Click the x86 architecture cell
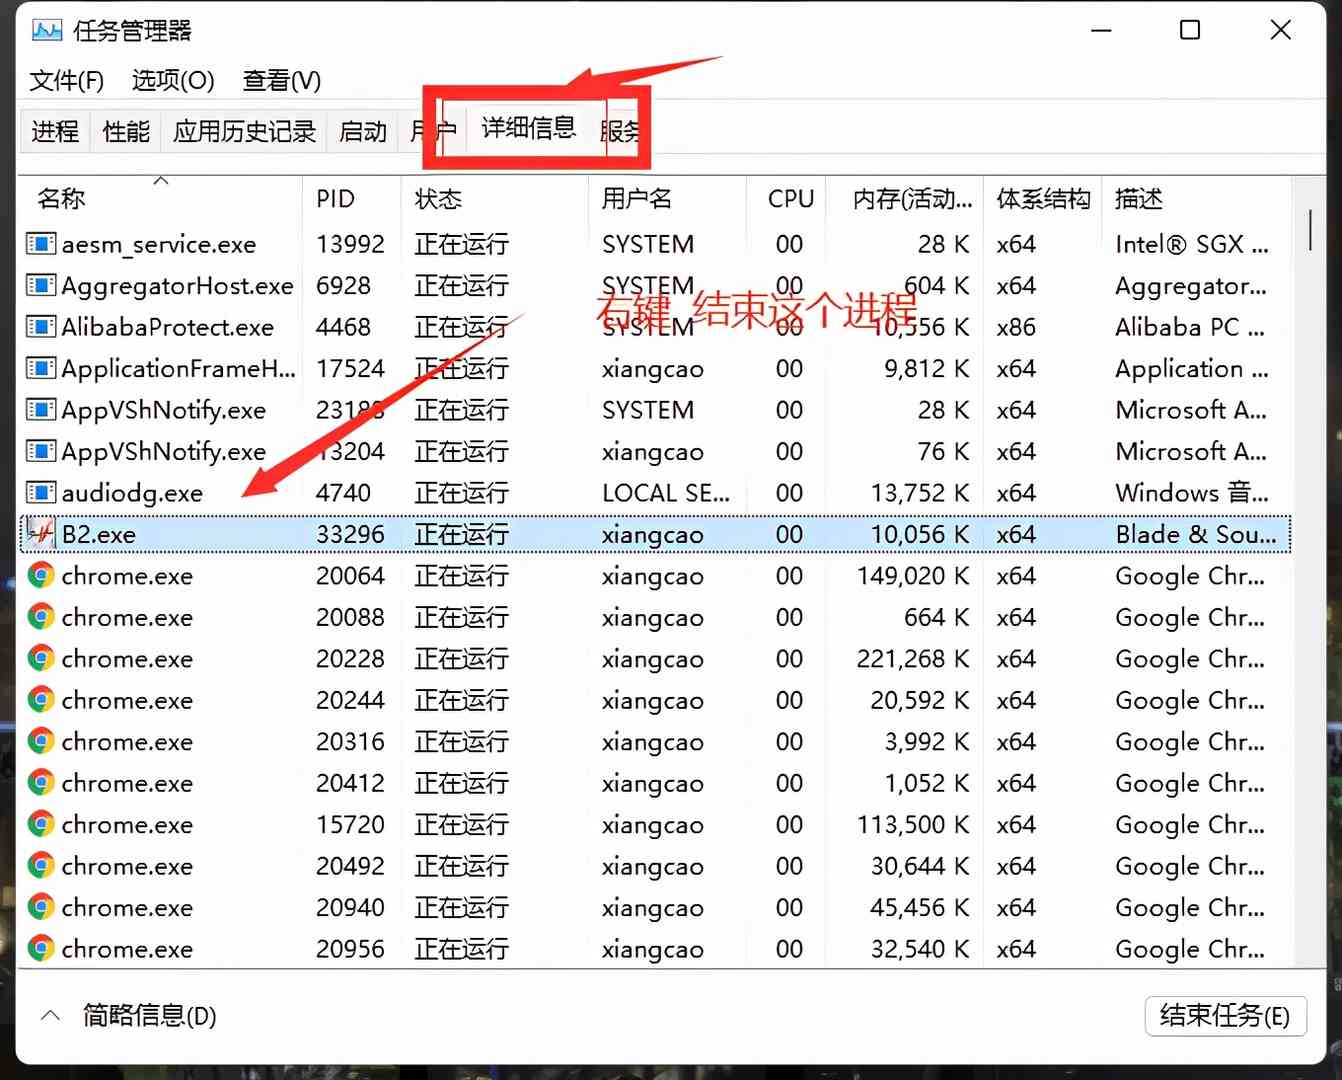The image size is (1342, 1080). pyautogui.click(x=1016, y=327)
